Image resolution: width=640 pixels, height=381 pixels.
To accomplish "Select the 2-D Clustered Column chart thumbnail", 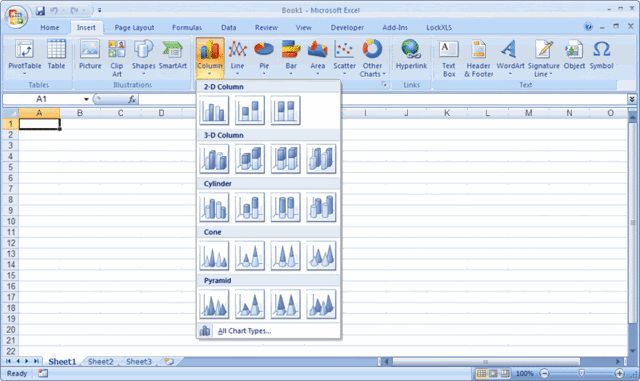I will [x=214, y=110].
